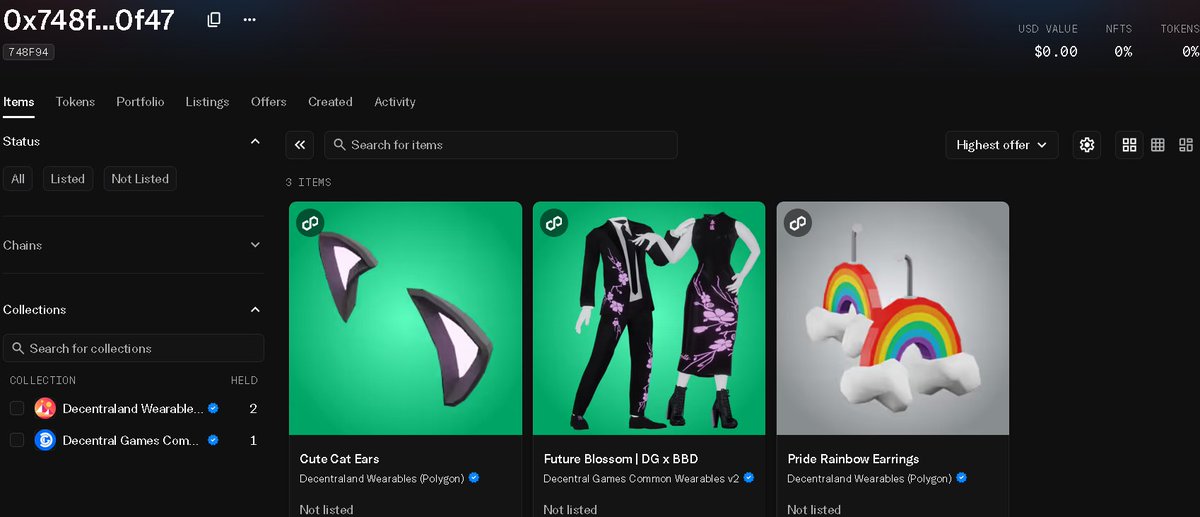Click the NFTS 0% figure
Viewport: 1200px width, 517px height.
tap(1123, 51)
